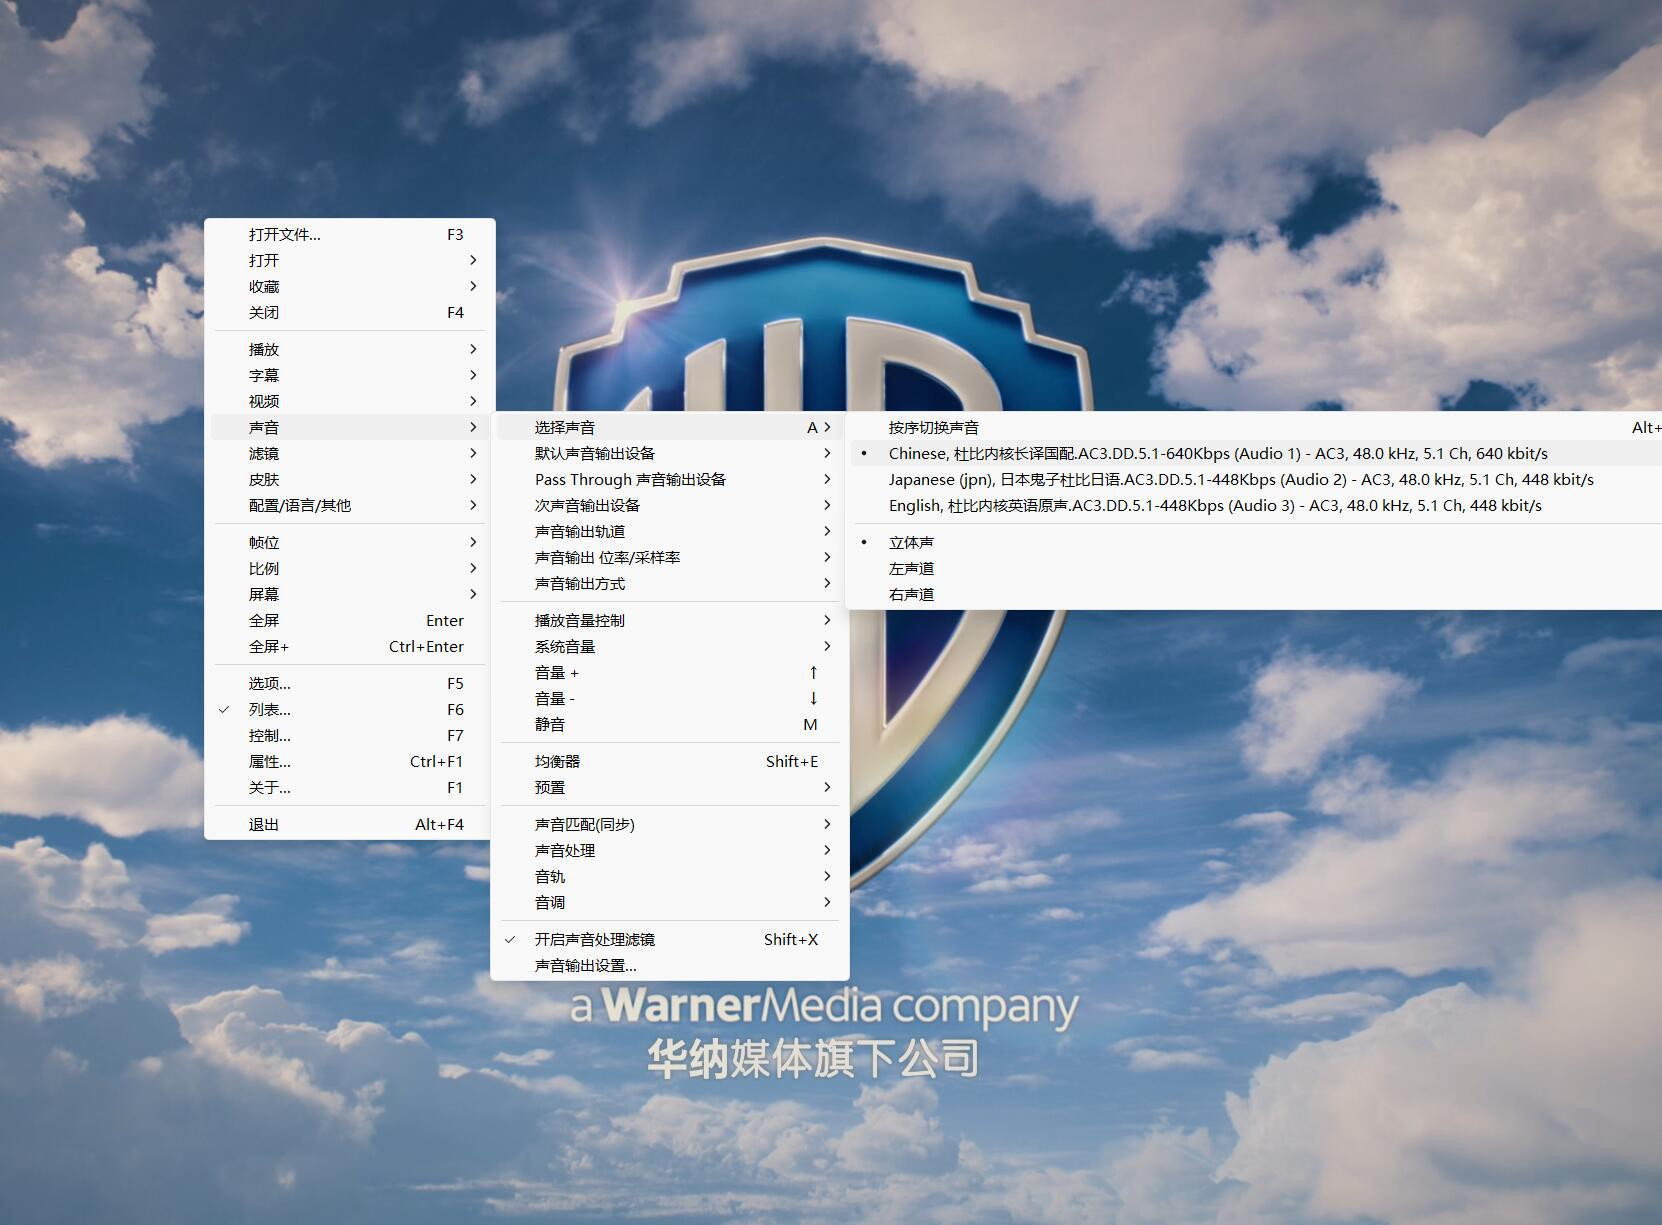Expand the 滤镜 submenu

click(350, 453)
